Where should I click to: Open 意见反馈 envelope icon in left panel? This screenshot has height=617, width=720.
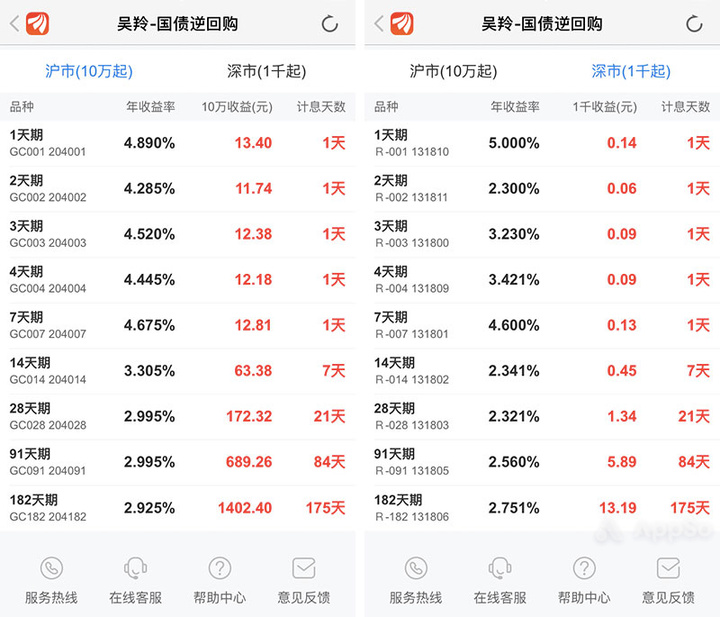click(x=304, y=568)
